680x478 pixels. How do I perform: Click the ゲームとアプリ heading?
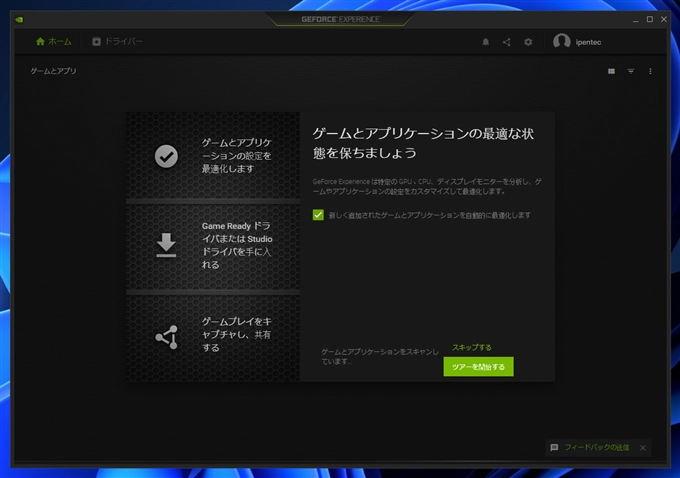[x=53, y=71]
